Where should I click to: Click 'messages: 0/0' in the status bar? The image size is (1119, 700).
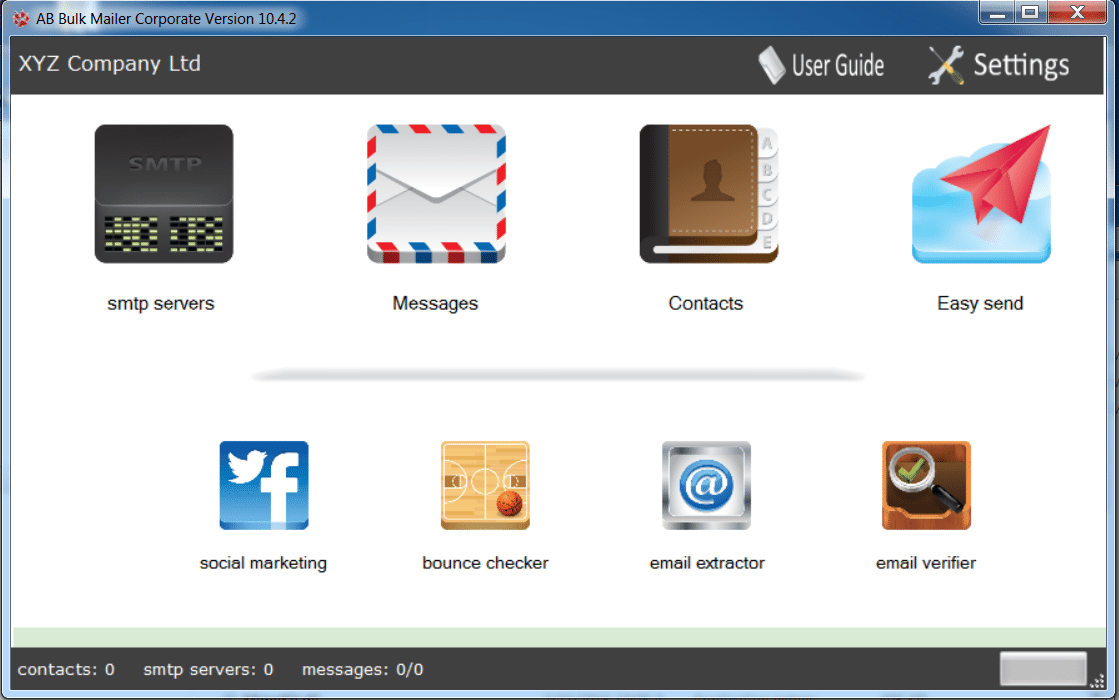coord(363,669)
